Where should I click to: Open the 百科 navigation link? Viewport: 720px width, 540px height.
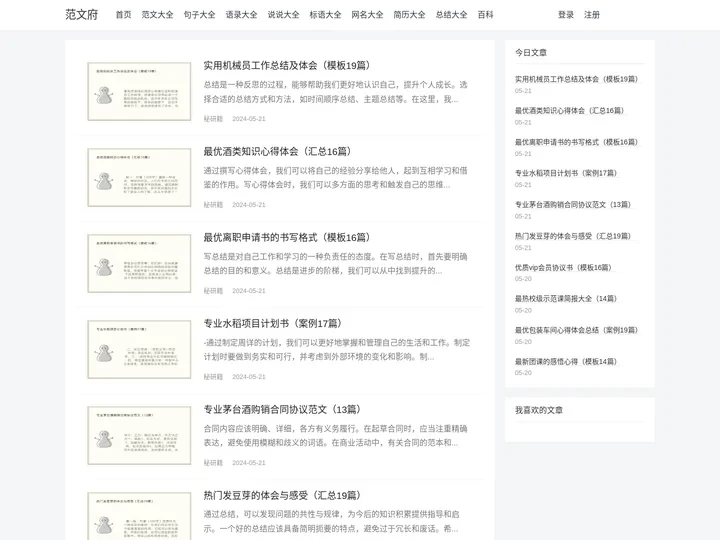pos(485,15)
